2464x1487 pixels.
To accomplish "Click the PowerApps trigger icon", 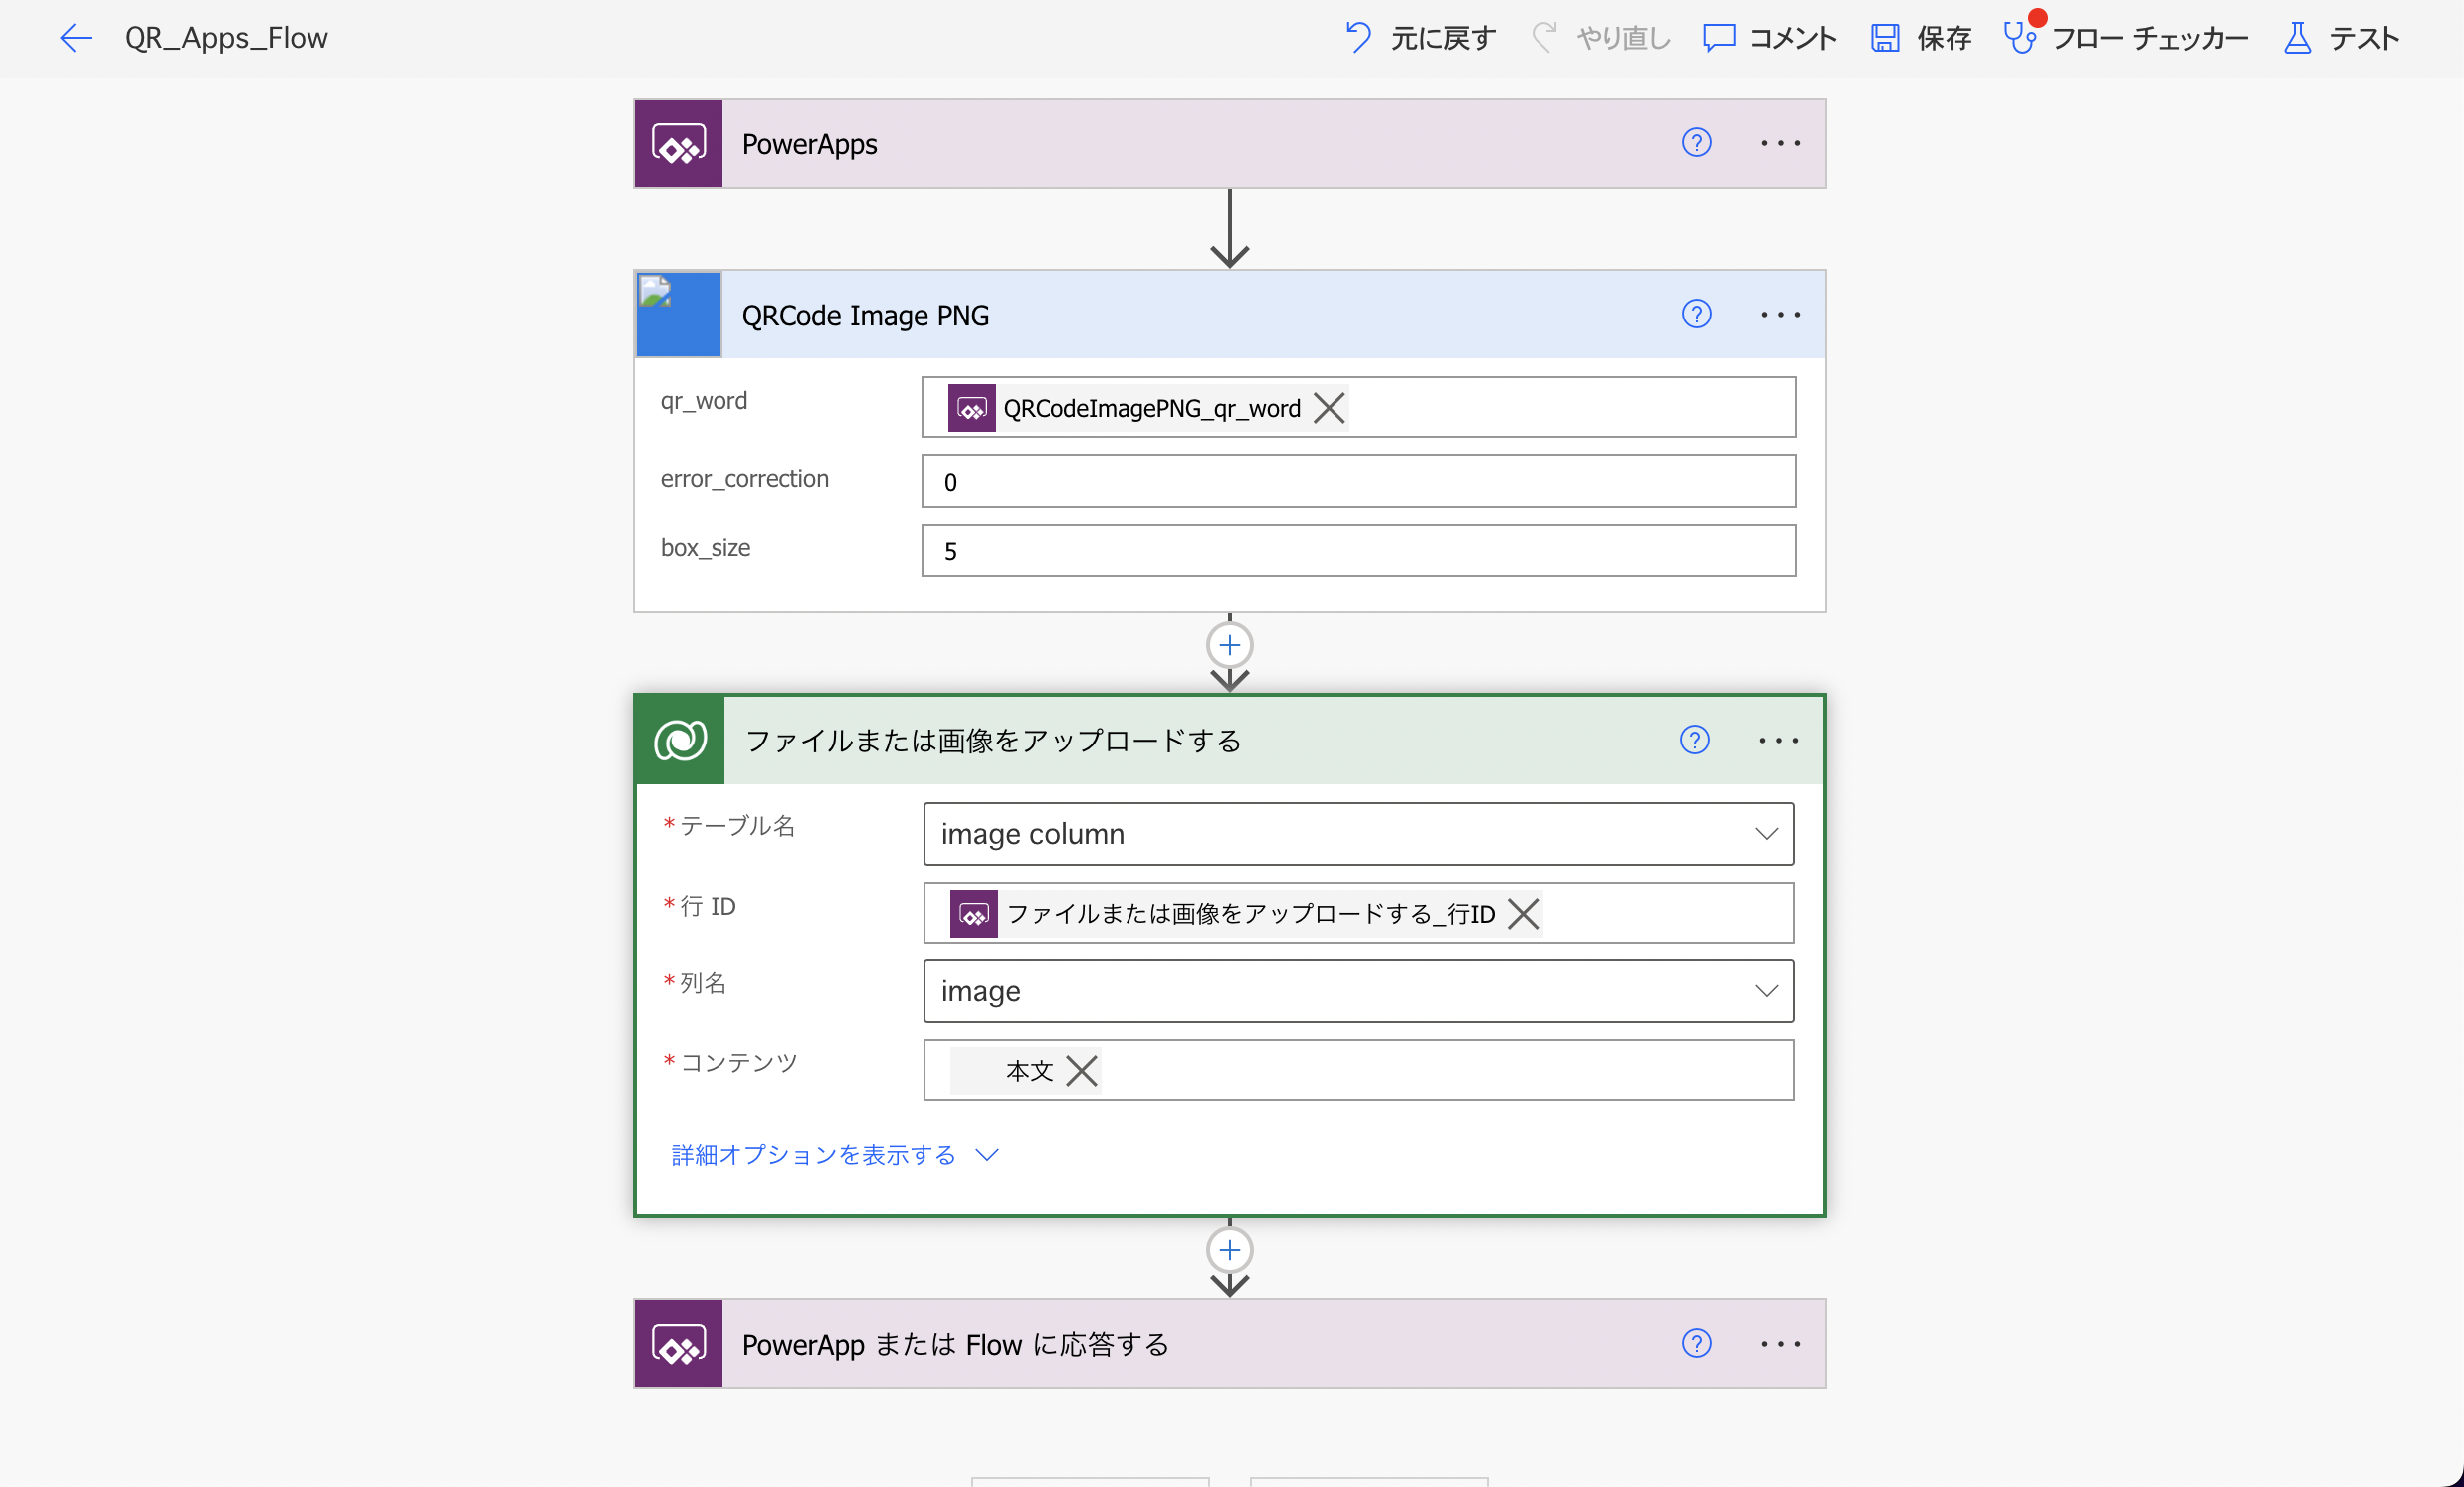I will pos(679,144).
